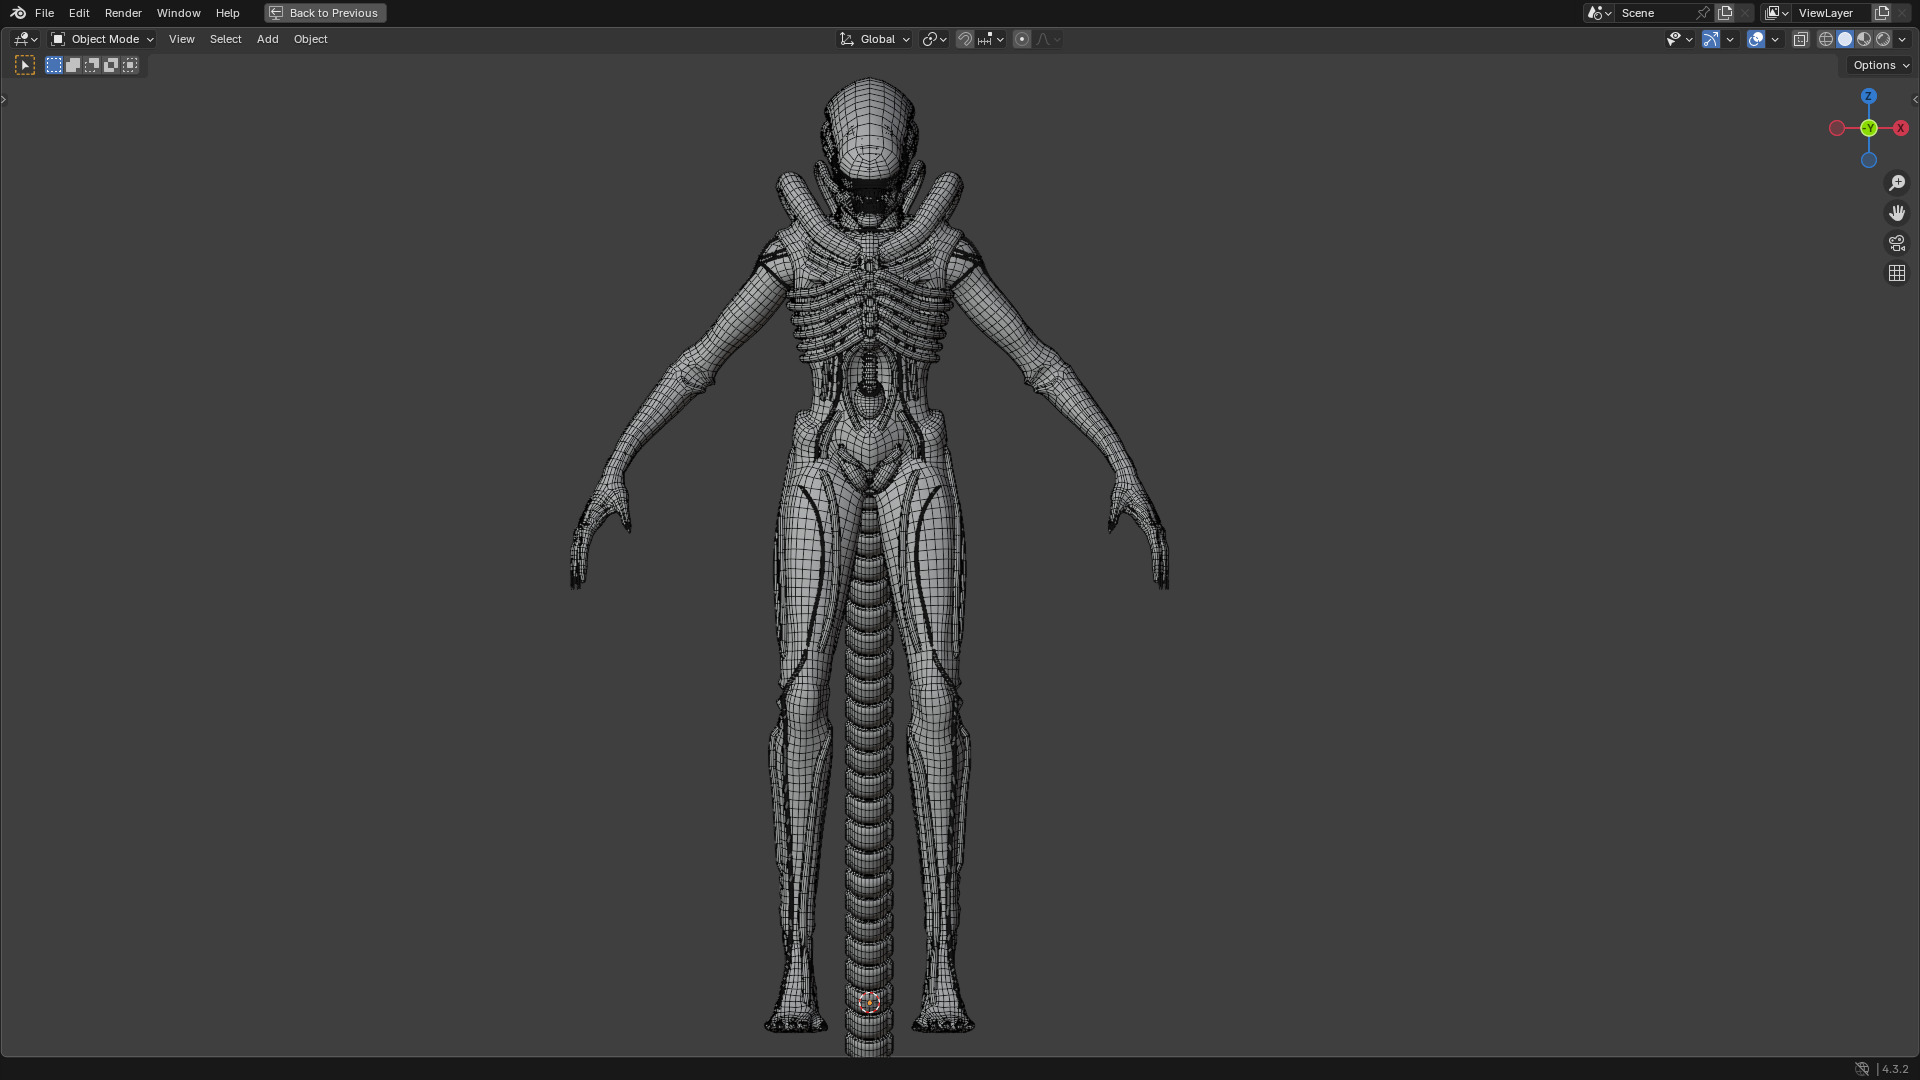Toggle Show Gizmo in the viewport

pyautogui.click(x=1711, y=39)
